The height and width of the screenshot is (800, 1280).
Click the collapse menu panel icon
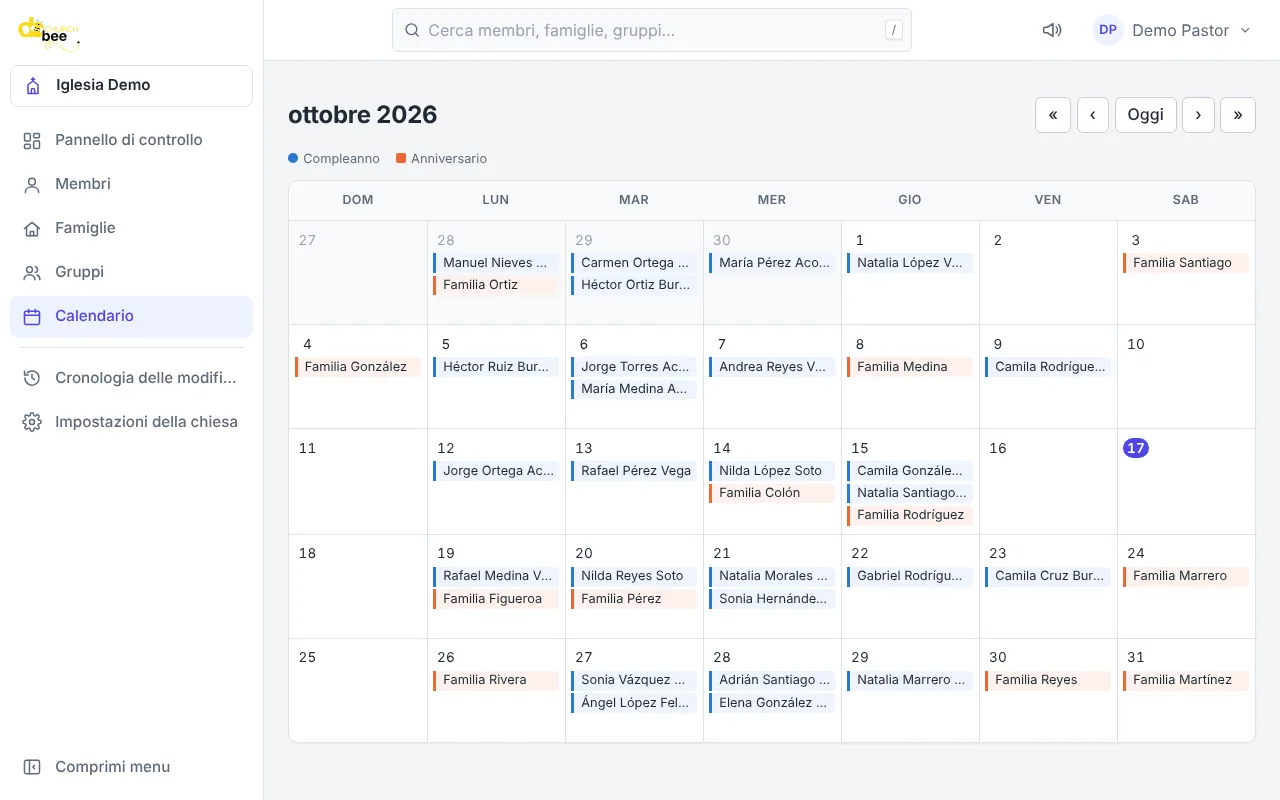[x=32, y=767]
